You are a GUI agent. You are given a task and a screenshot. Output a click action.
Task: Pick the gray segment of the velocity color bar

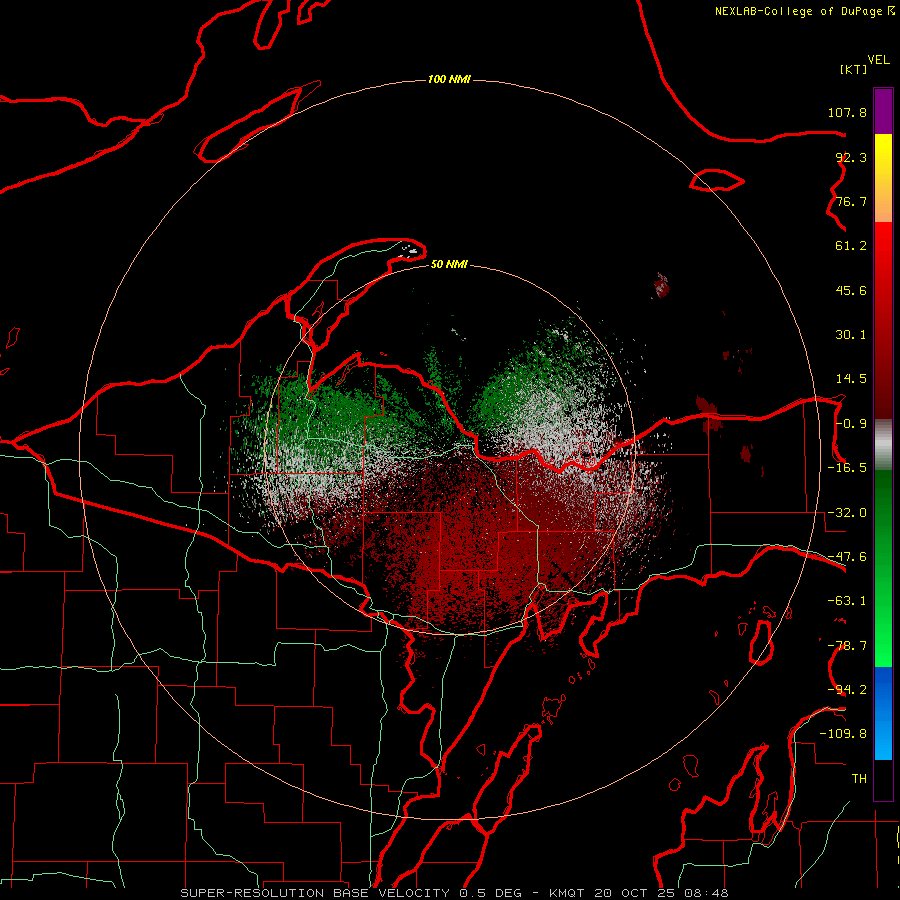(883, 445)
